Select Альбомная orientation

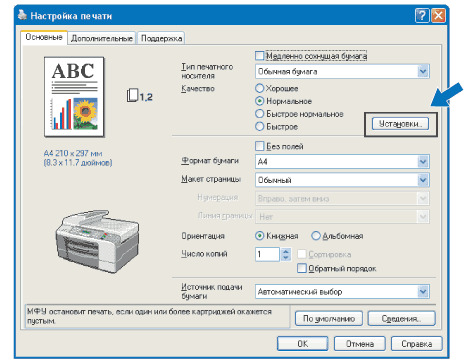coord(315,236)
